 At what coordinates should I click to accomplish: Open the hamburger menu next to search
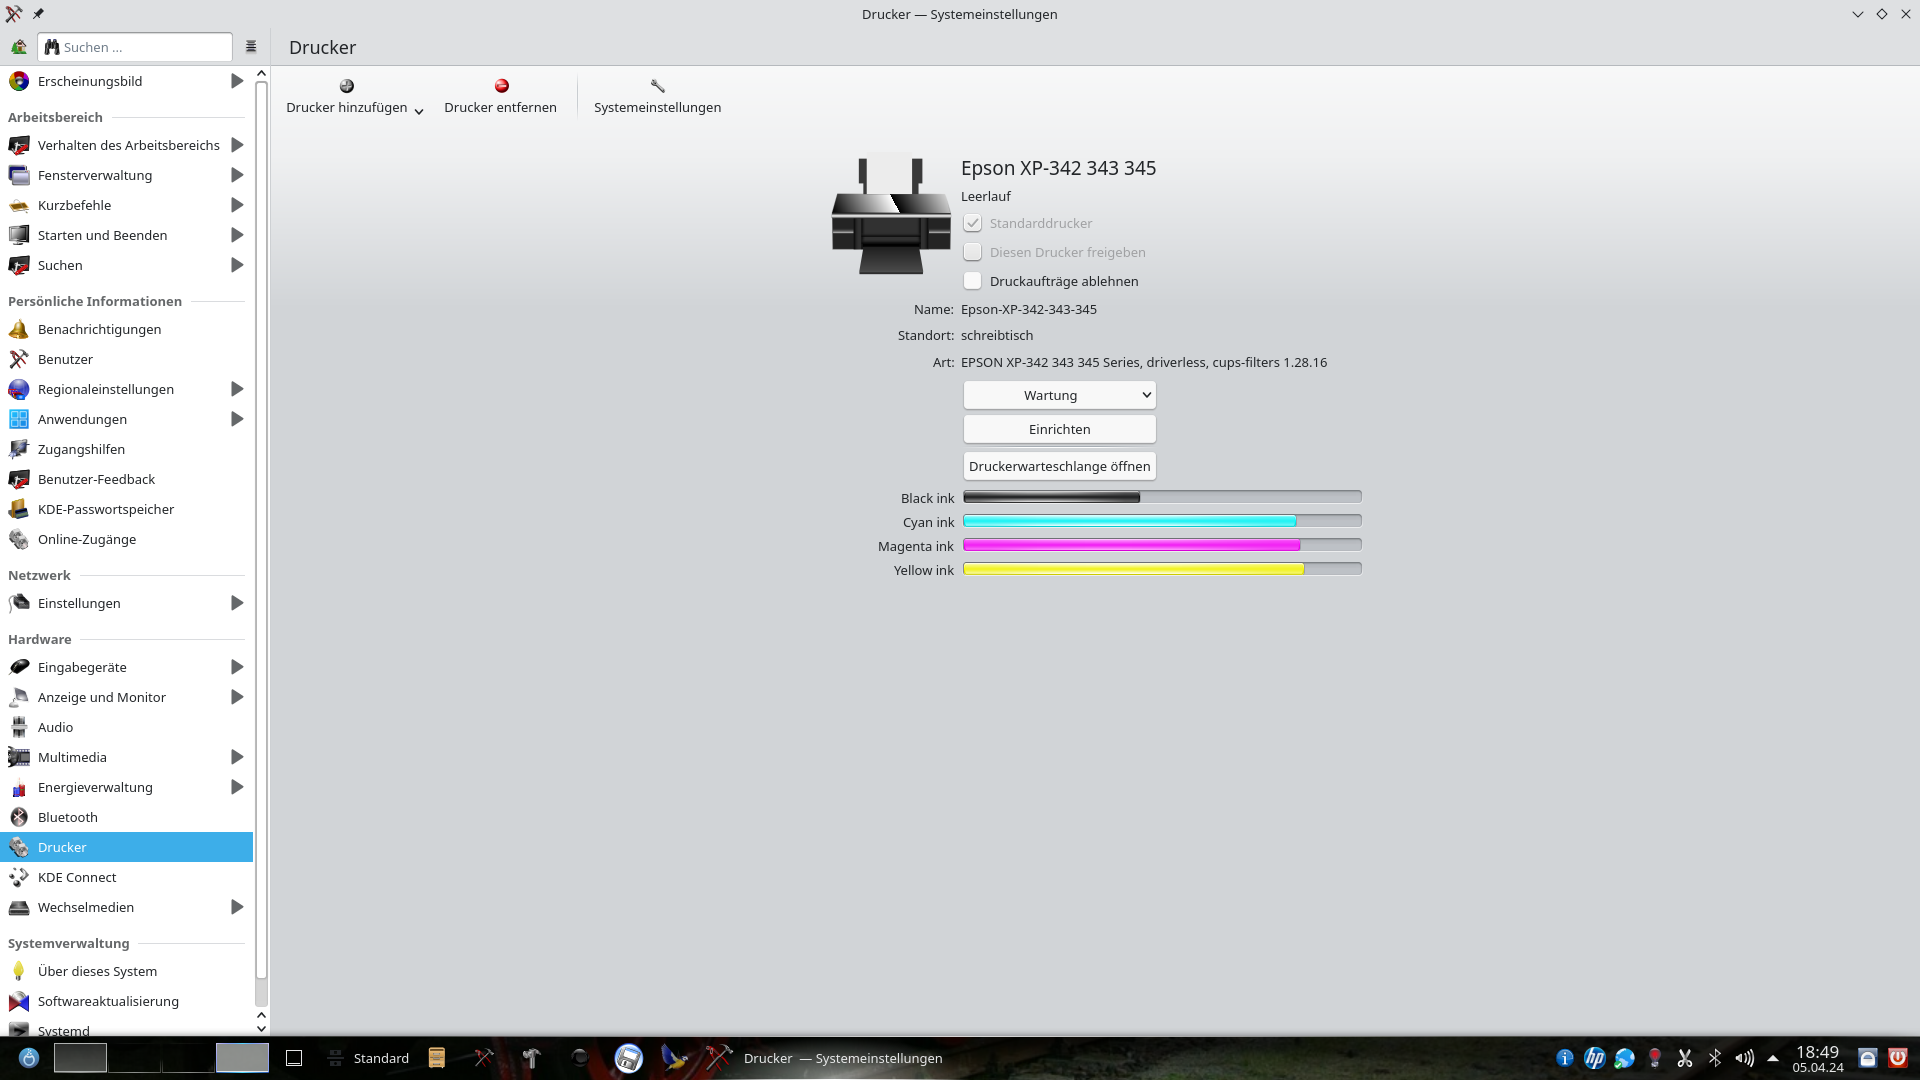pos(251,47)
